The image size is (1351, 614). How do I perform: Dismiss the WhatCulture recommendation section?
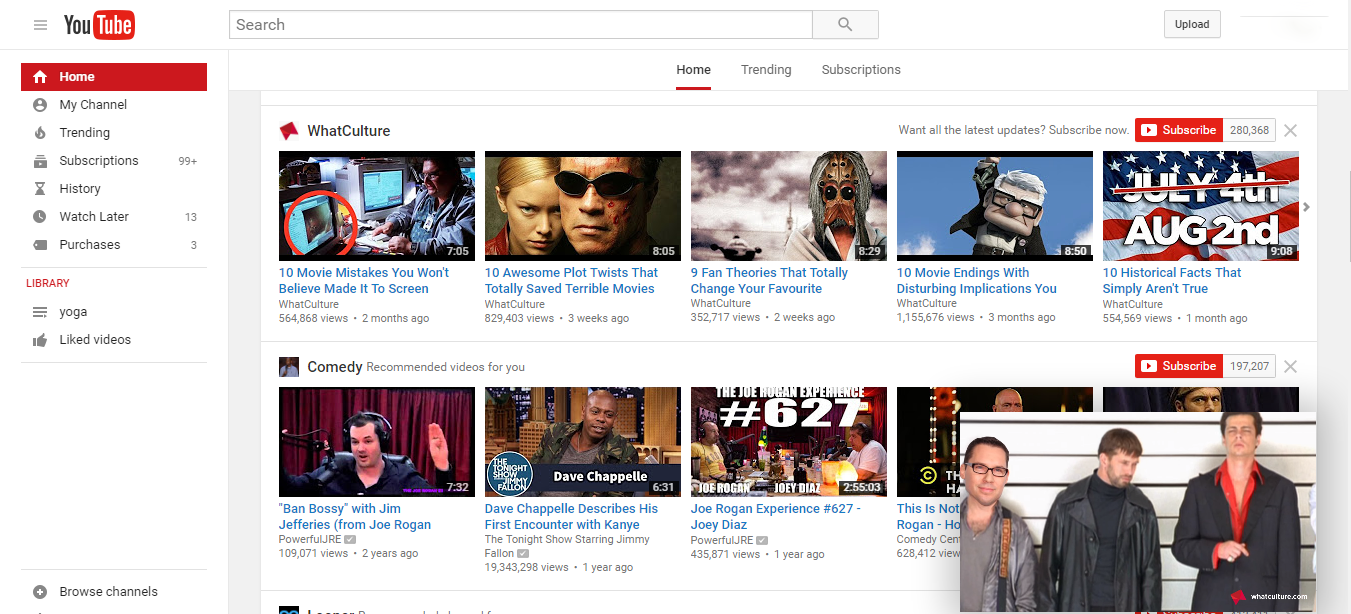coord(1290,131)
